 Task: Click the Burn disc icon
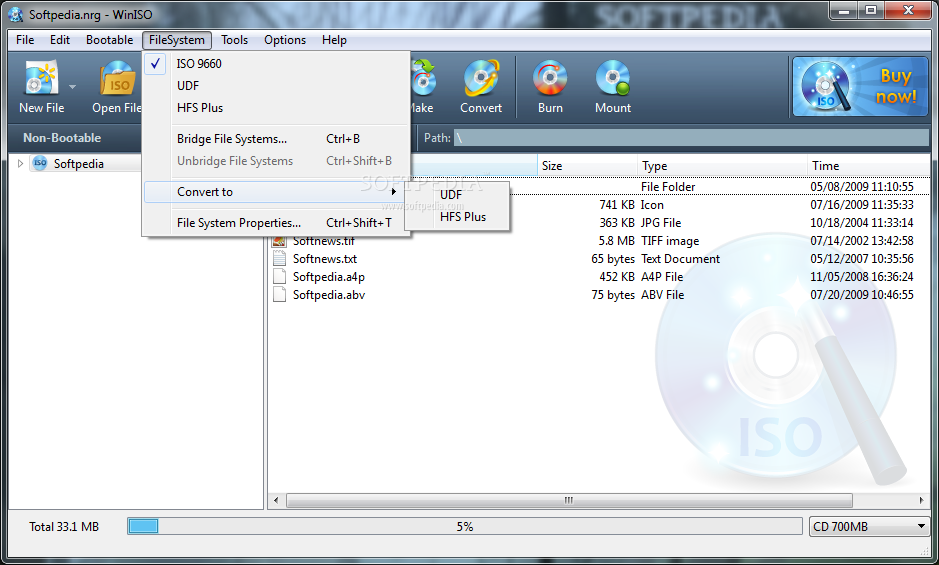tap(550, 78)
